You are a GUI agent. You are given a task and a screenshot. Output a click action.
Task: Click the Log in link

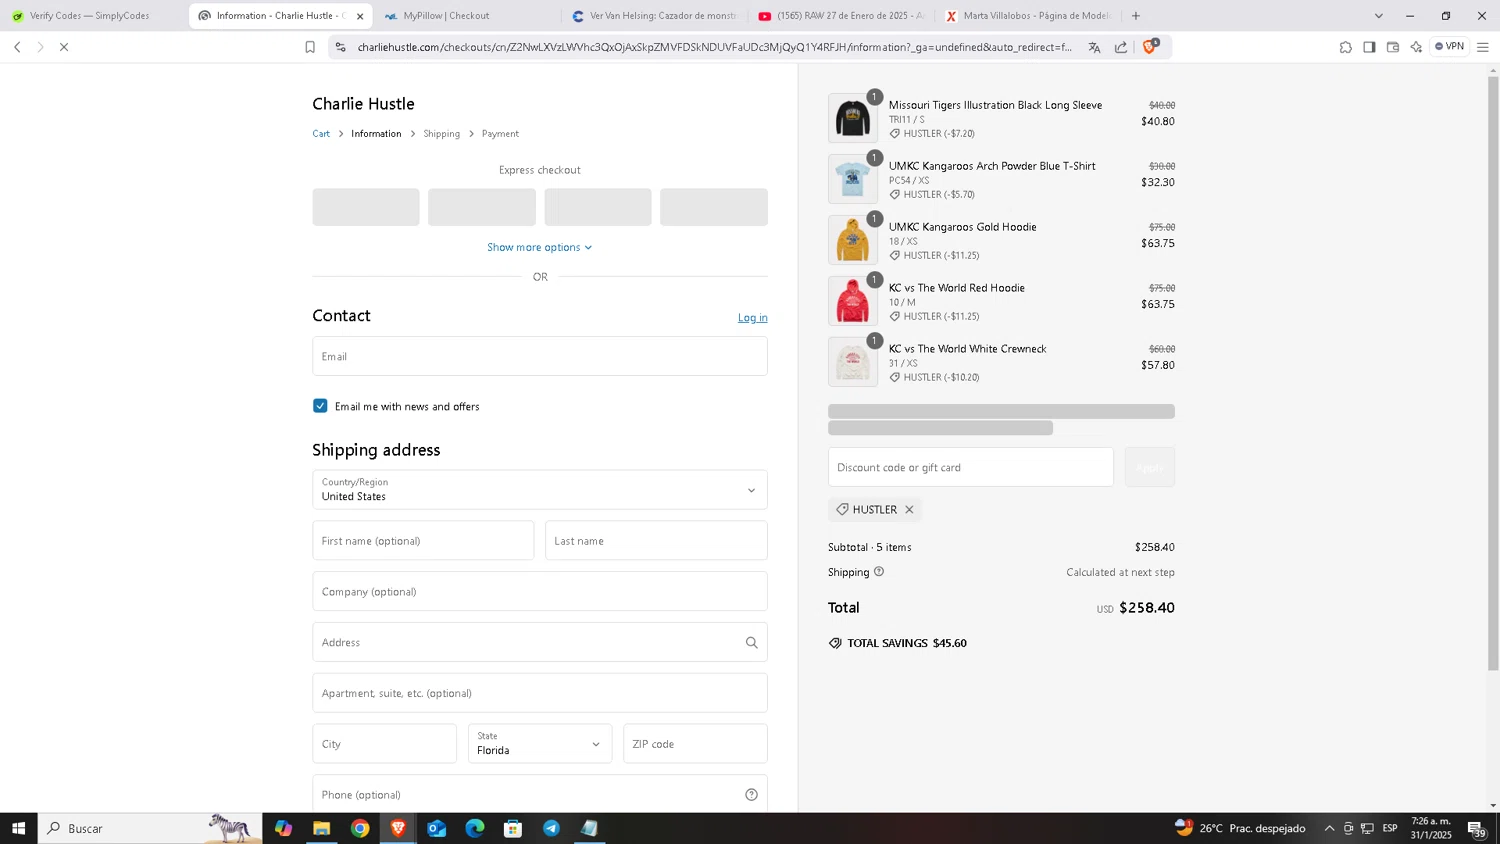click(x=753, y=317)
